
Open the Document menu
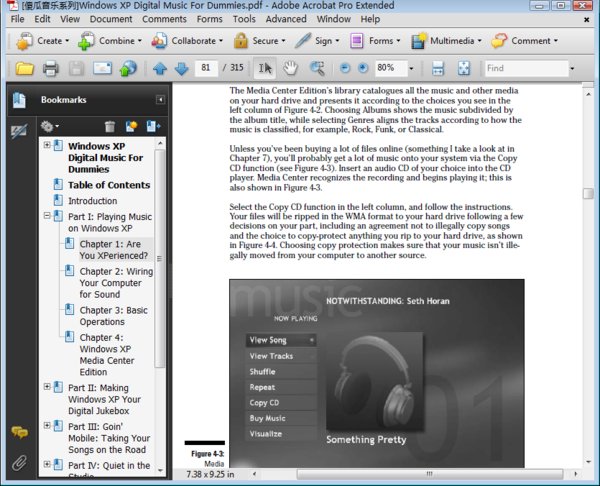(x=111, y=19)
